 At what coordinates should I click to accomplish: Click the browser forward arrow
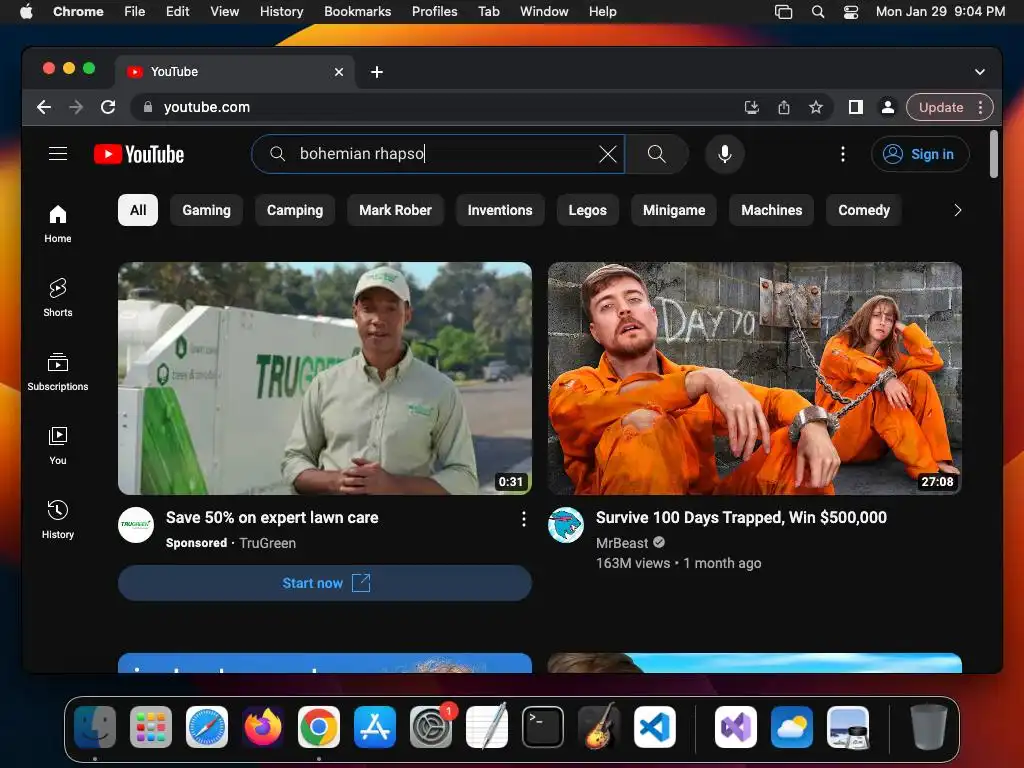[x=76, y=107]
